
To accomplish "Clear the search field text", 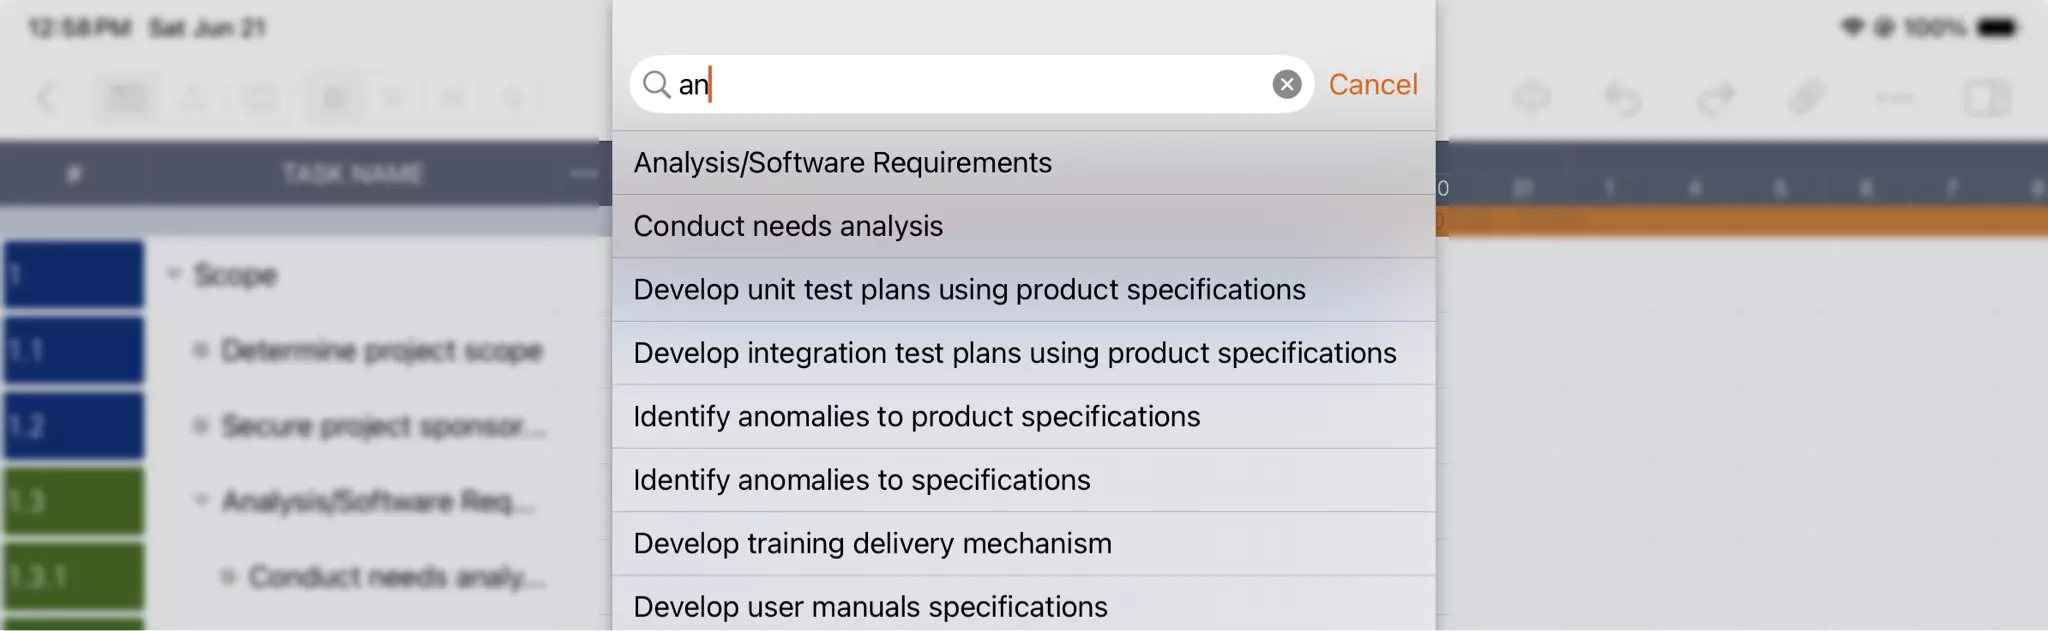I will click(x=1286, y=85).
